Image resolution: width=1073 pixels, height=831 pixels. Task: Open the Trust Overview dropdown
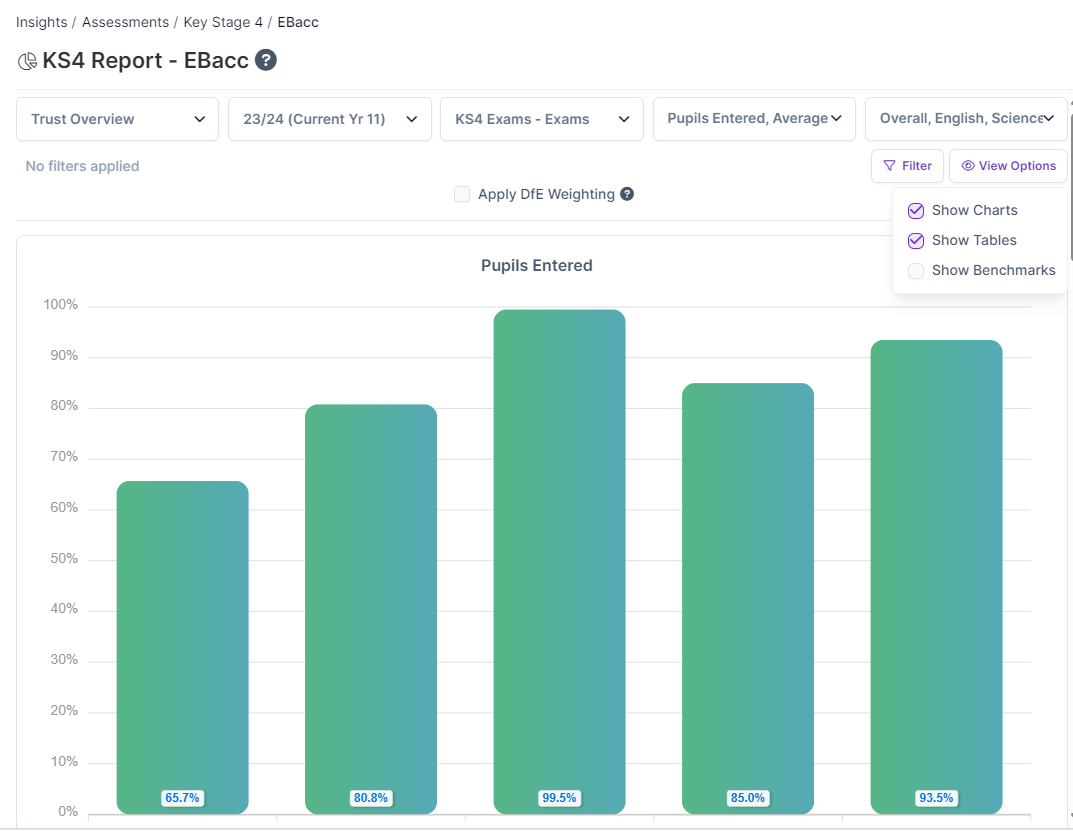[x=118, y=119]
